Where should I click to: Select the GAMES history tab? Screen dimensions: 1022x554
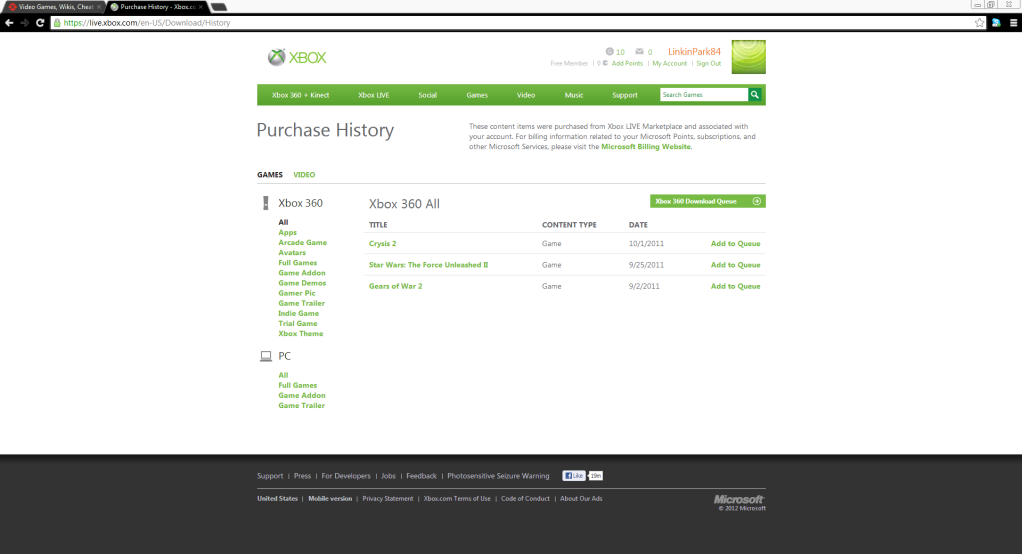[270, 175]
